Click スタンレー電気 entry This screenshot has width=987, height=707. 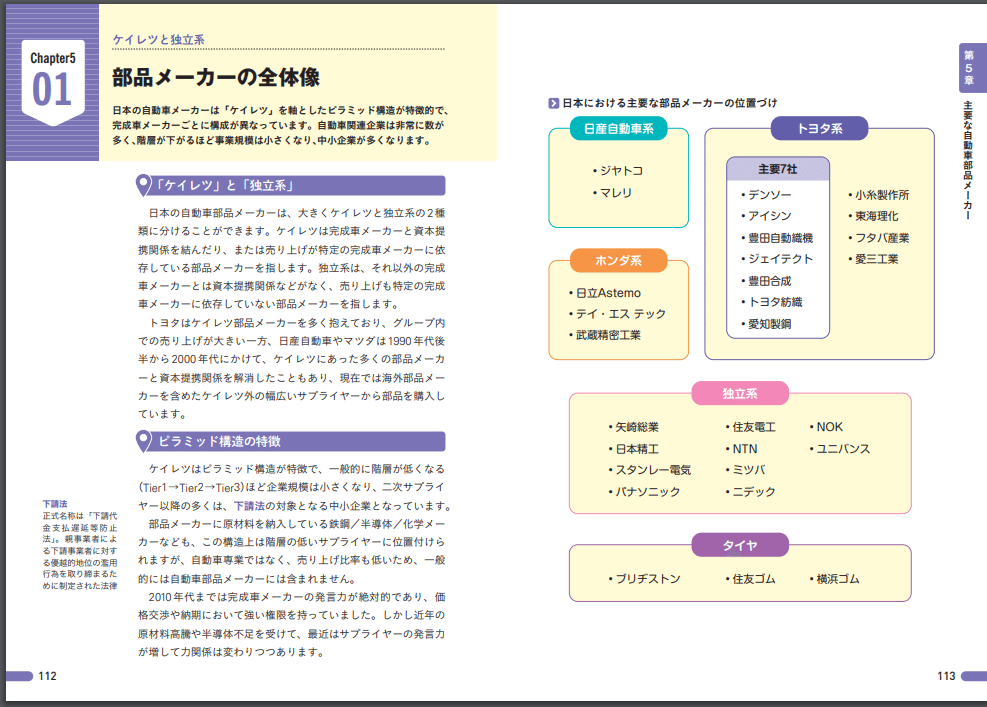click(x=653, y=470)
